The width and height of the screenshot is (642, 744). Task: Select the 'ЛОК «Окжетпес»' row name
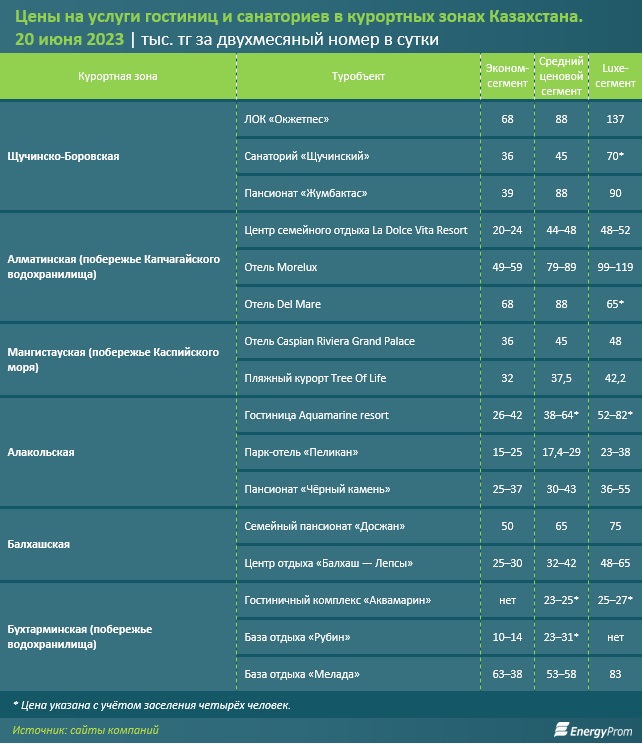click(287, 119)
